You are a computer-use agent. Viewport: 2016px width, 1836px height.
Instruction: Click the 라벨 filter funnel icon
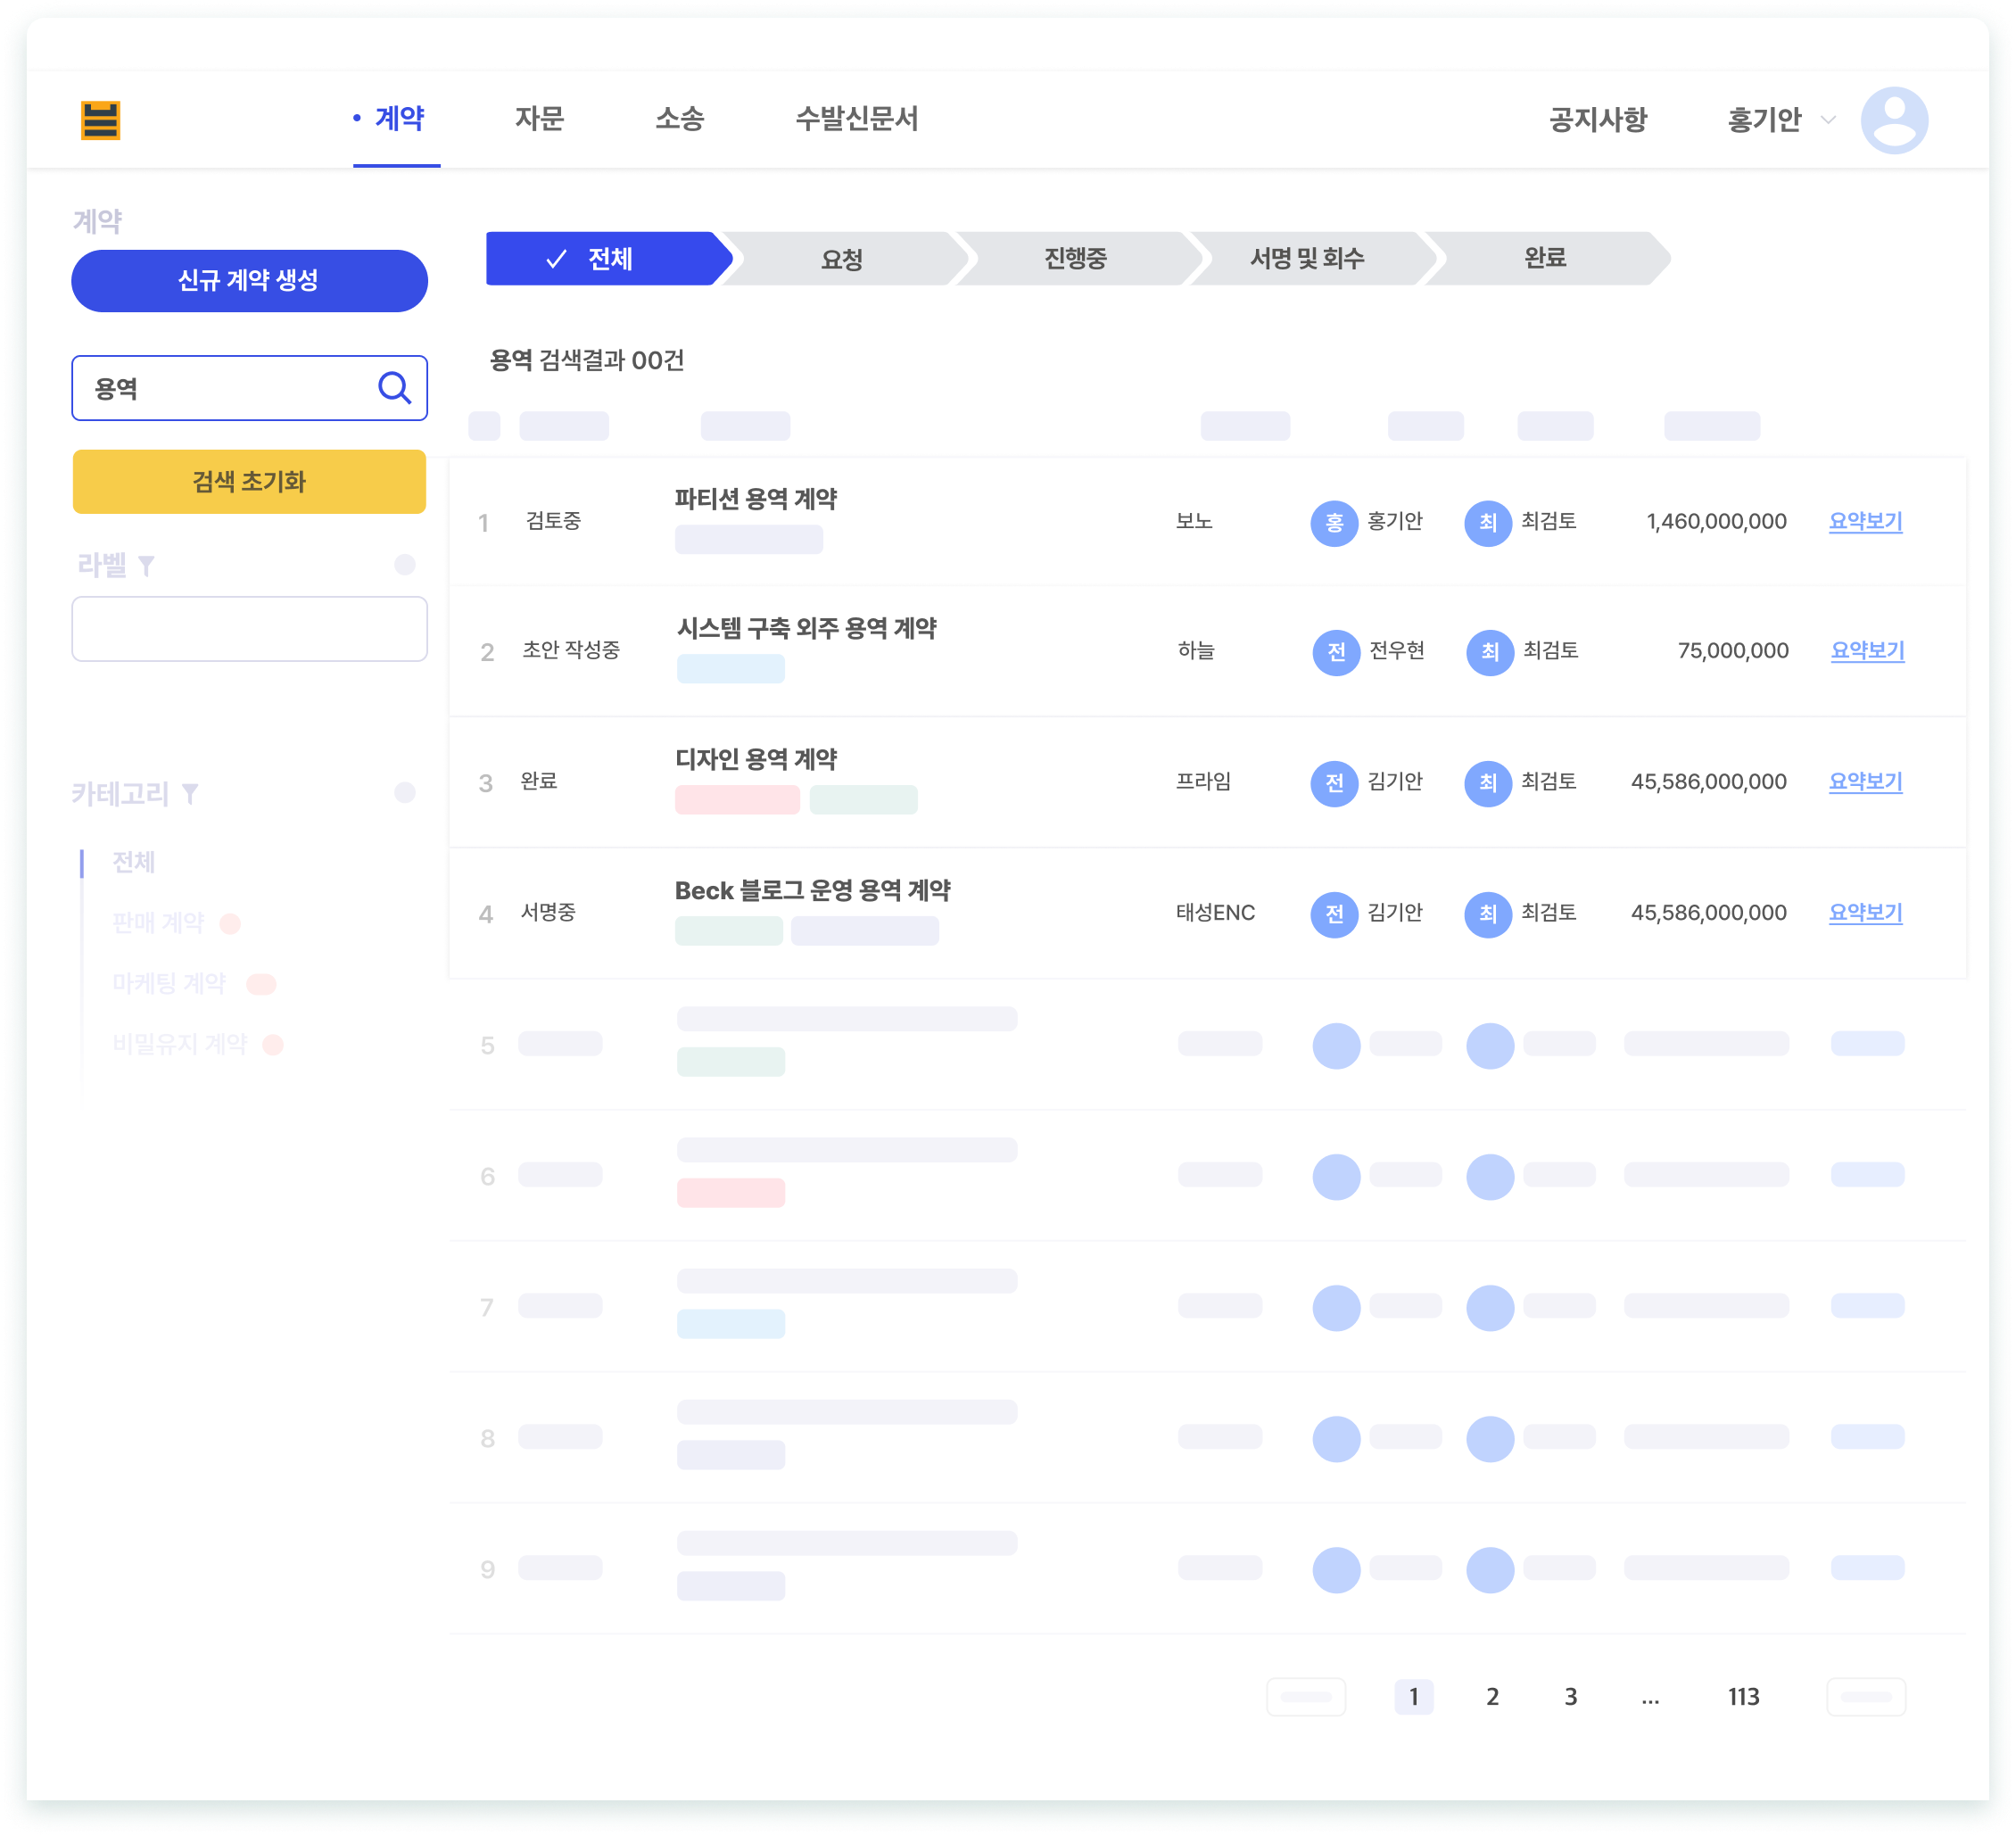146,566
